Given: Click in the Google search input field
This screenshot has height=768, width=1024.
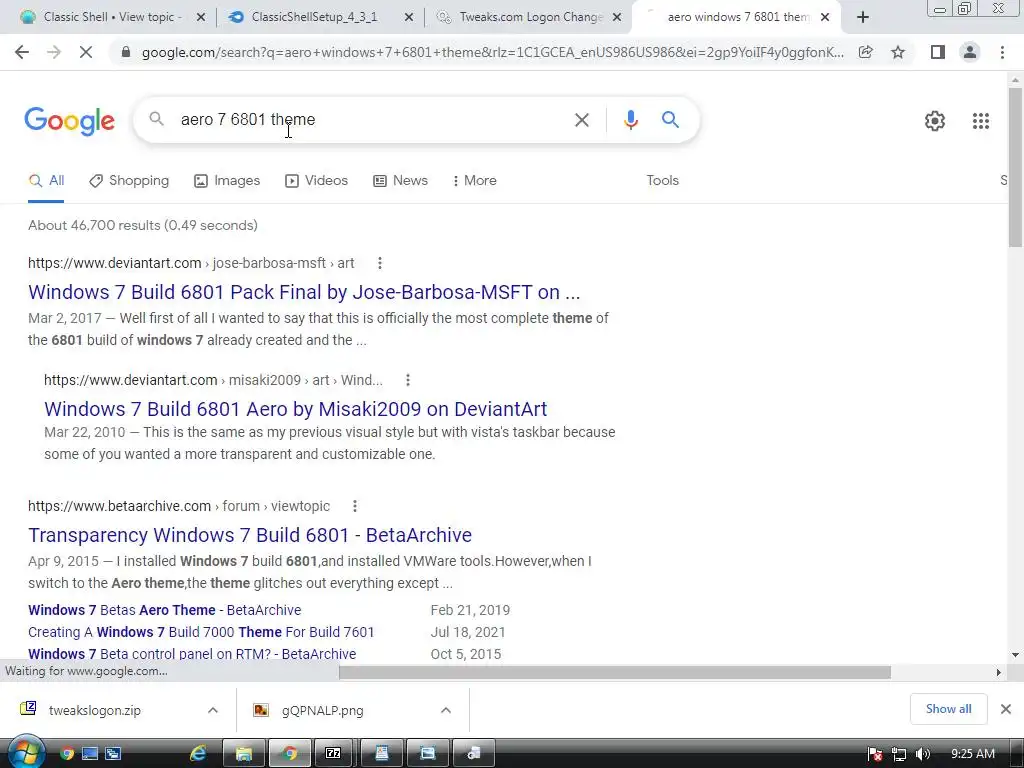Looking at the screenshot, I should pyautogui.click(x=372, y=120).
